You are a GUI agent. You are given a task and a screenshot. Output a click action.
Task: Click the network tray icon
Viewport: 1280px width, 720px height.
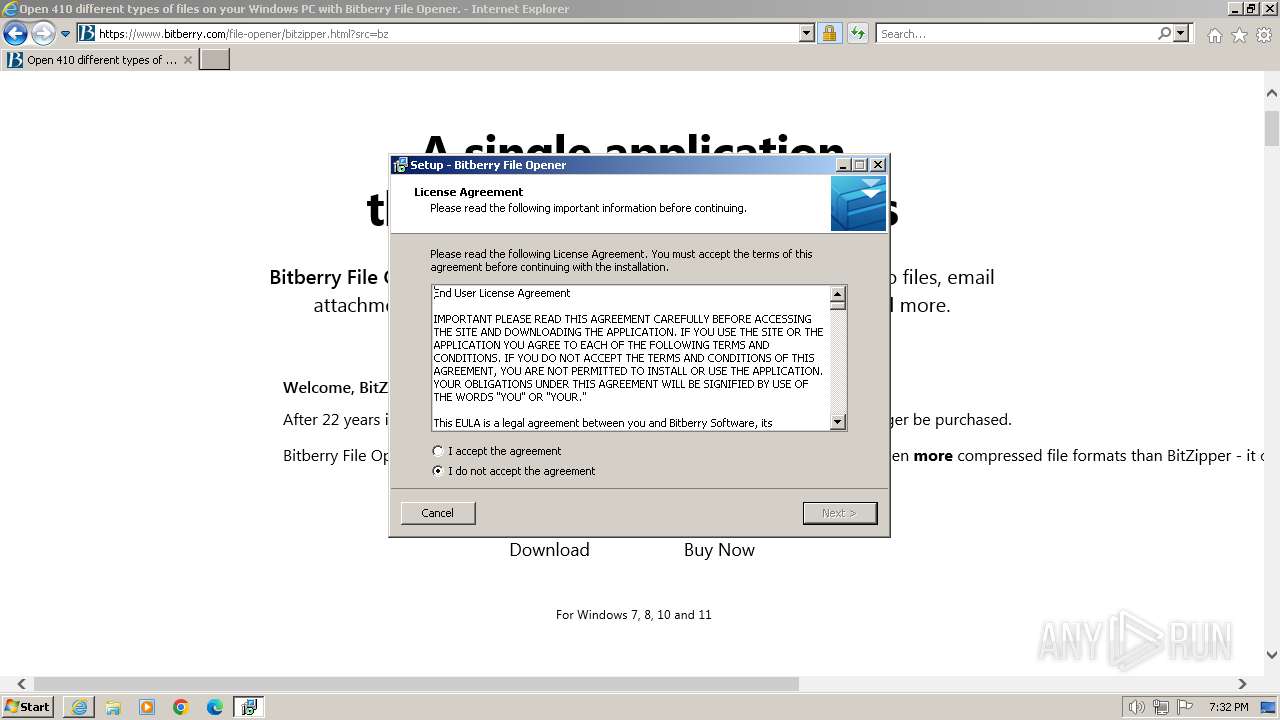pyautogui.click(x=1161, y=707)
